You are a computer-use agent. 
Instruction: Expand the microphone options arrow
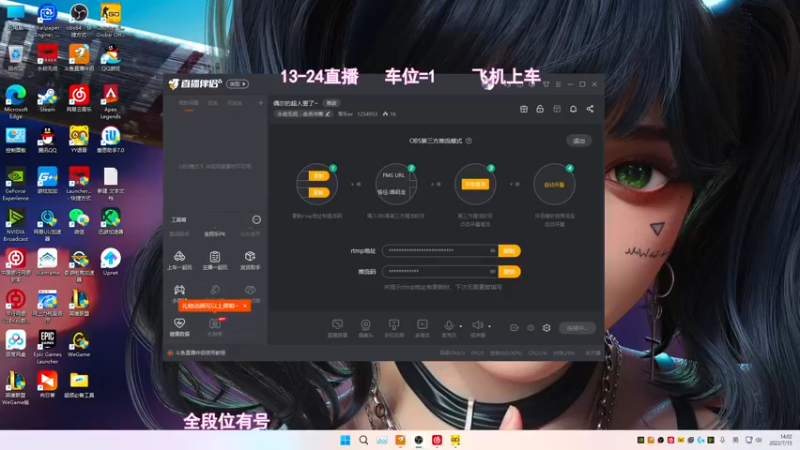coord(461,326)
